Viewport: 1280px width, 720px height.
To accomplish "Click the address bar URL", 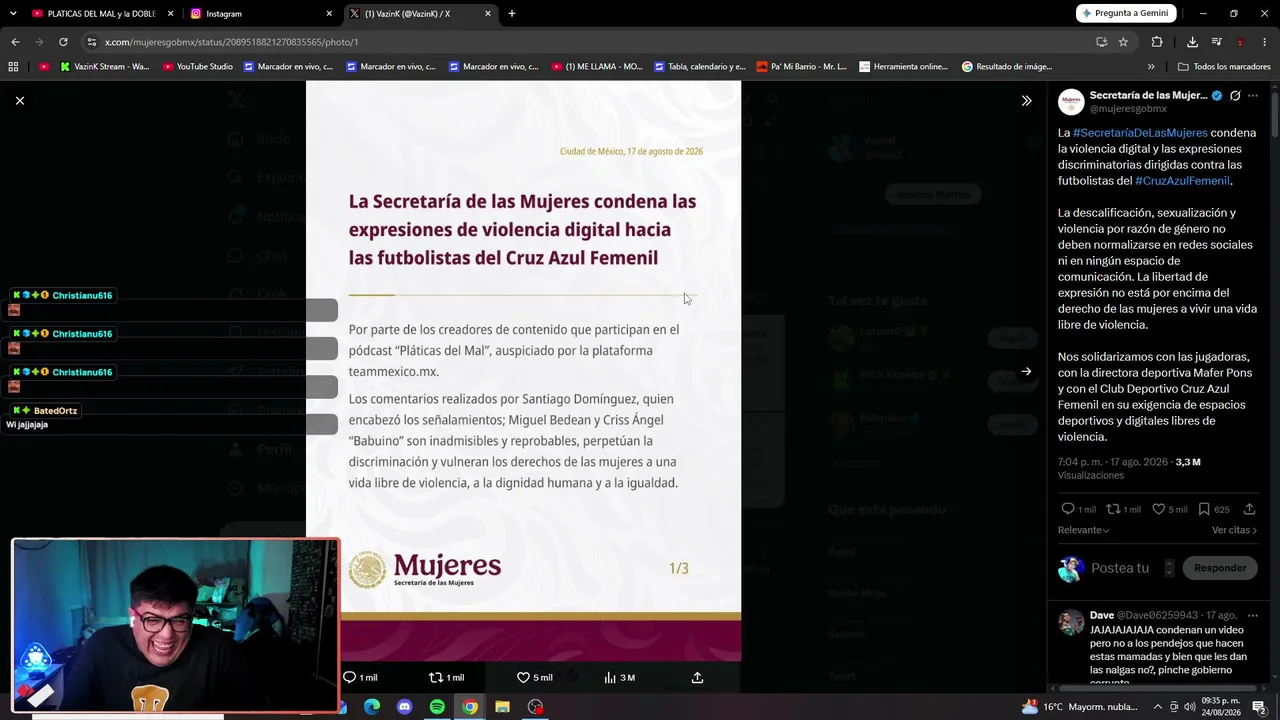I will [232, 42].
